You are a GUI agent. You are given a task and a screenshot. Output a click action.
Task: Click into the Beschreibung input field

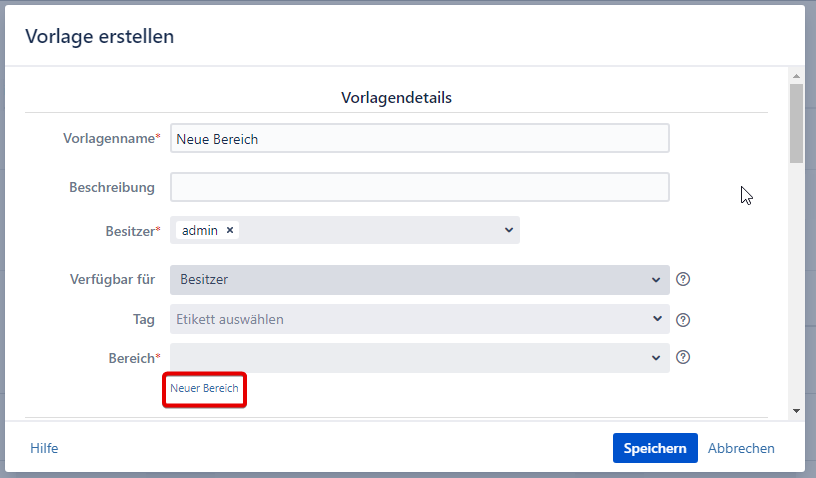[x=420, y=187]
